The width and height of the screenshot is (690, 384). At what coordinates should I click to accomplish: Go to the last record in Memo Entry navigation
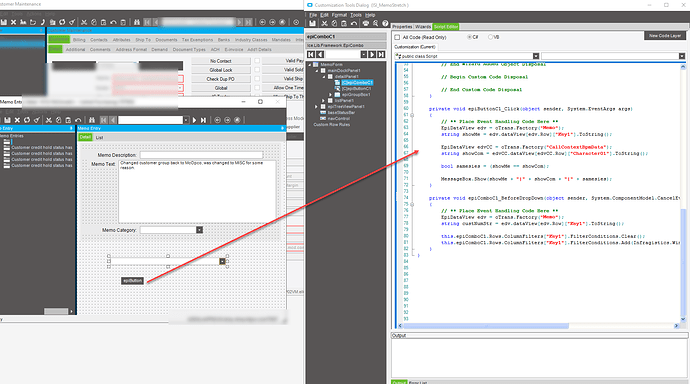point(203,120)
